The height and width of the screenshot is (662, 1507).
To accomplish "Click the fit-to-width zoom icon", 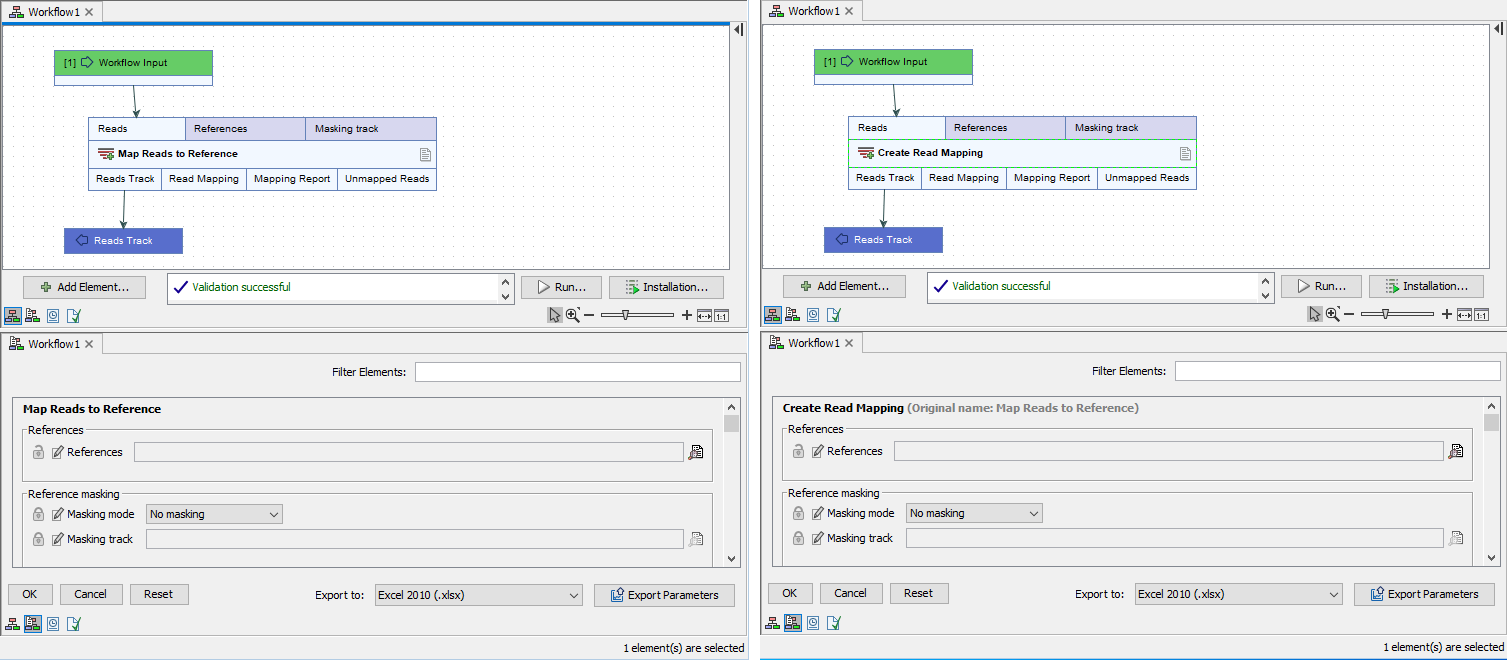I will (703, 314).
